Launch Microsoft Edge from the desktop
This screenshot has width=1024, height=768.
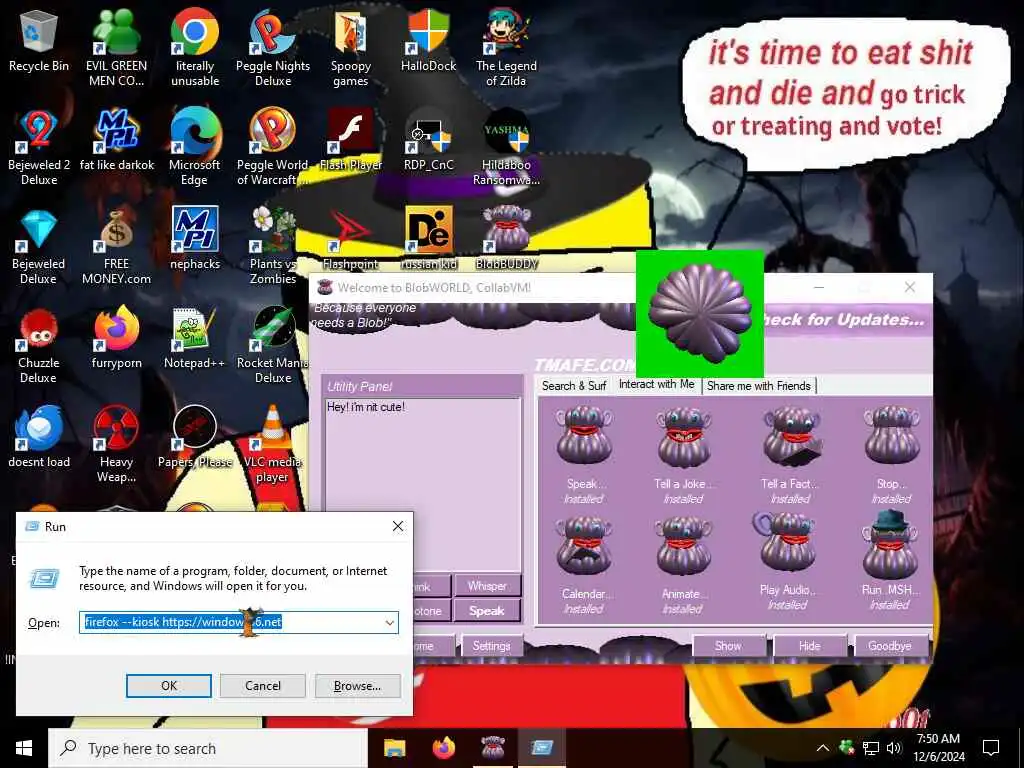(x=195, y=147)
